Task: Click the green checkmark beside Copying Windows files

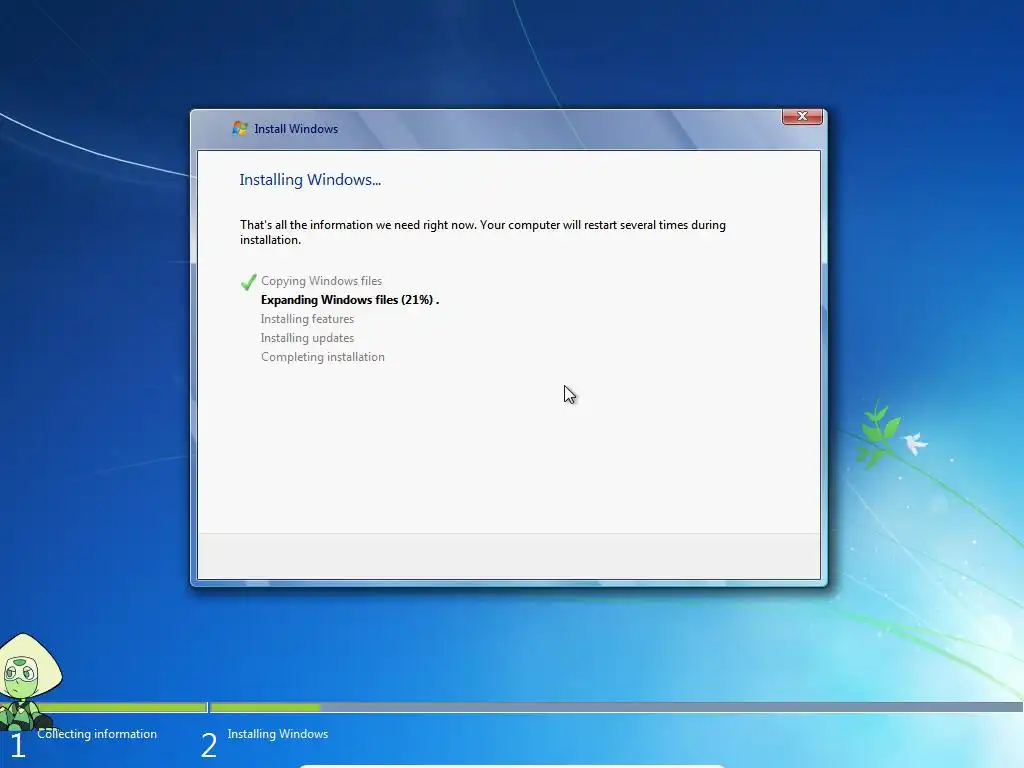Action: pos(248,282)
